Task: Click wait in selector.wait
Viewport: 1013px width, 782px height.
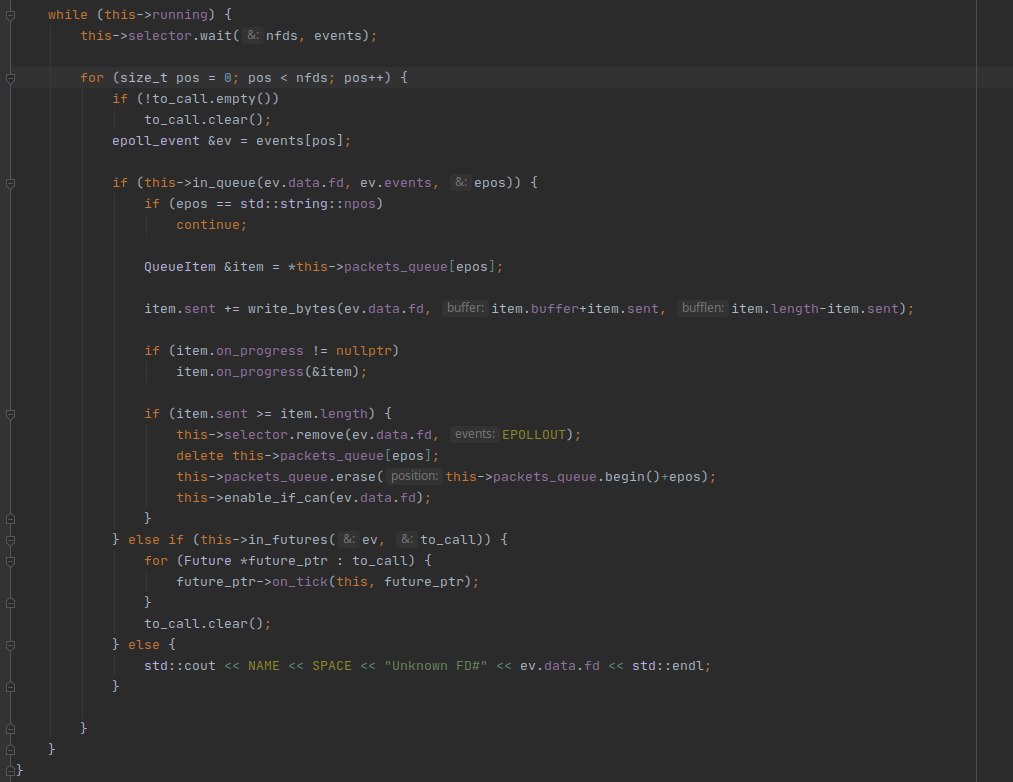Action: click(x=215, y=36)
